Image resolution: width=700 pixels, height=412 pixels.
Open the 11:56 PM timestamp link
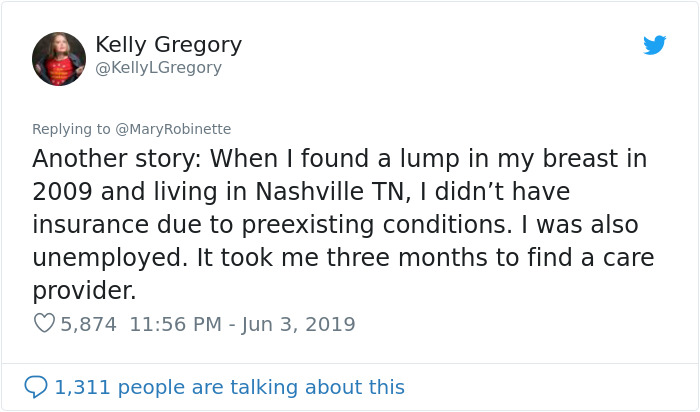(x=174, y=324)
